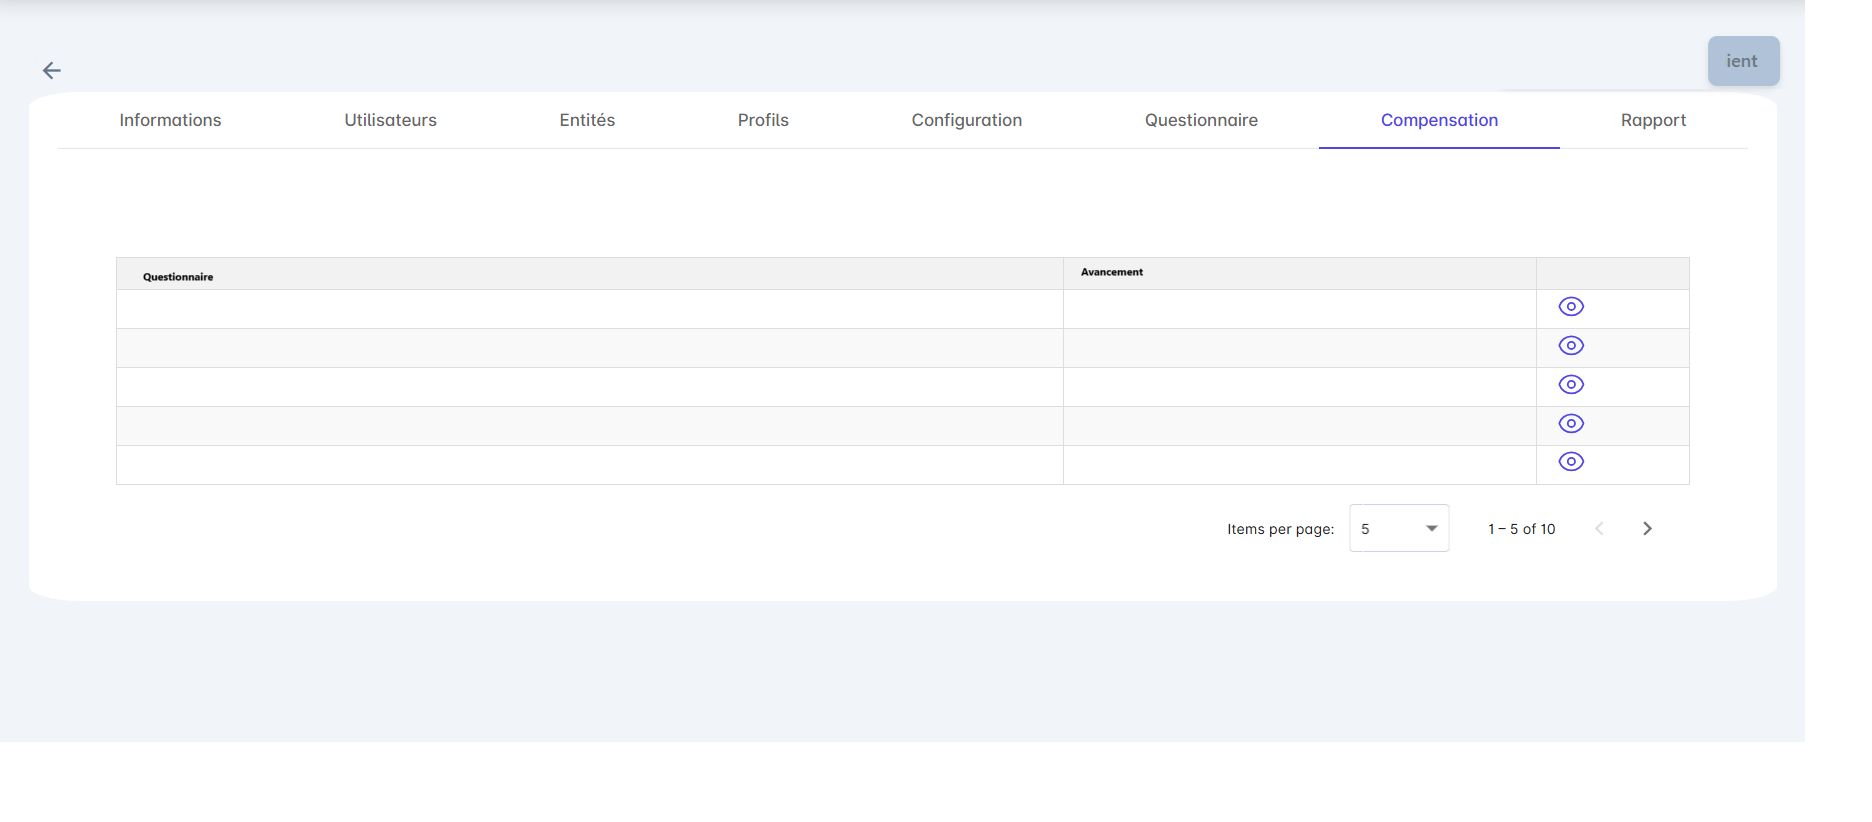Image resolution: width=1872 pixels, height=822 pixels.
Task: Go to the next page of results
Action: 1647,529
